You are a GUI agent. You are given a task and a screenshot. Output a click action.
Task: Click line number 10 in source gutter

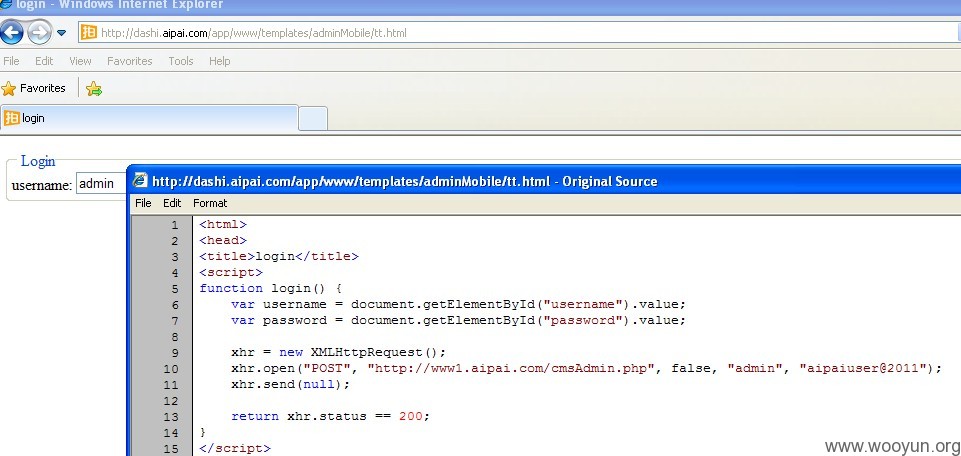(171, 369)
